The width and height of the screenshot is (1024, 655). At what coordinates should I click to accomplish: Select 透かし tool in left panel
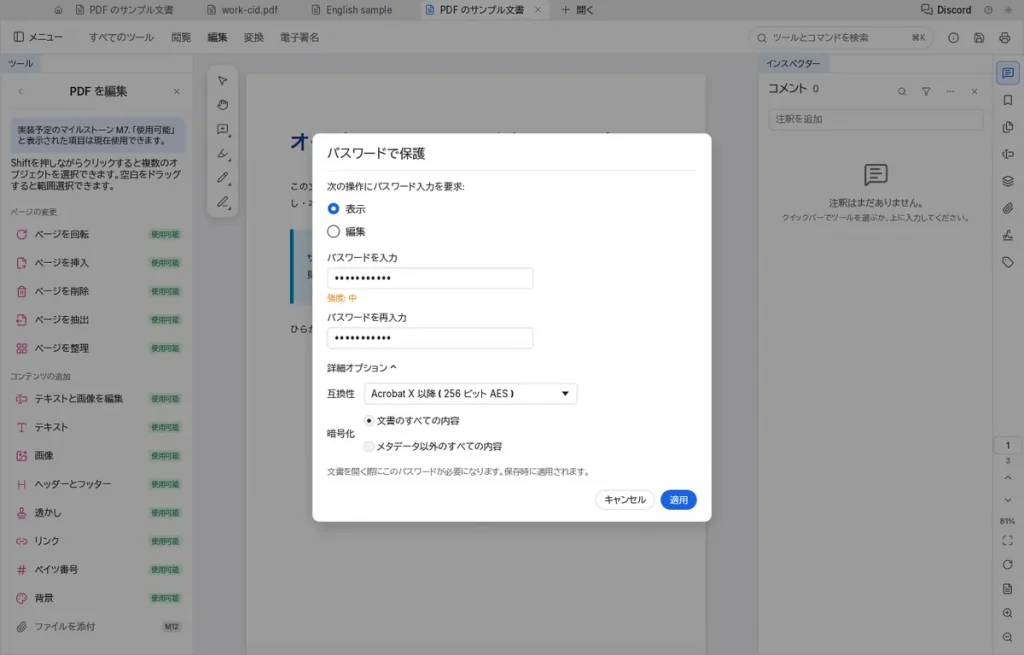(98, 513)
